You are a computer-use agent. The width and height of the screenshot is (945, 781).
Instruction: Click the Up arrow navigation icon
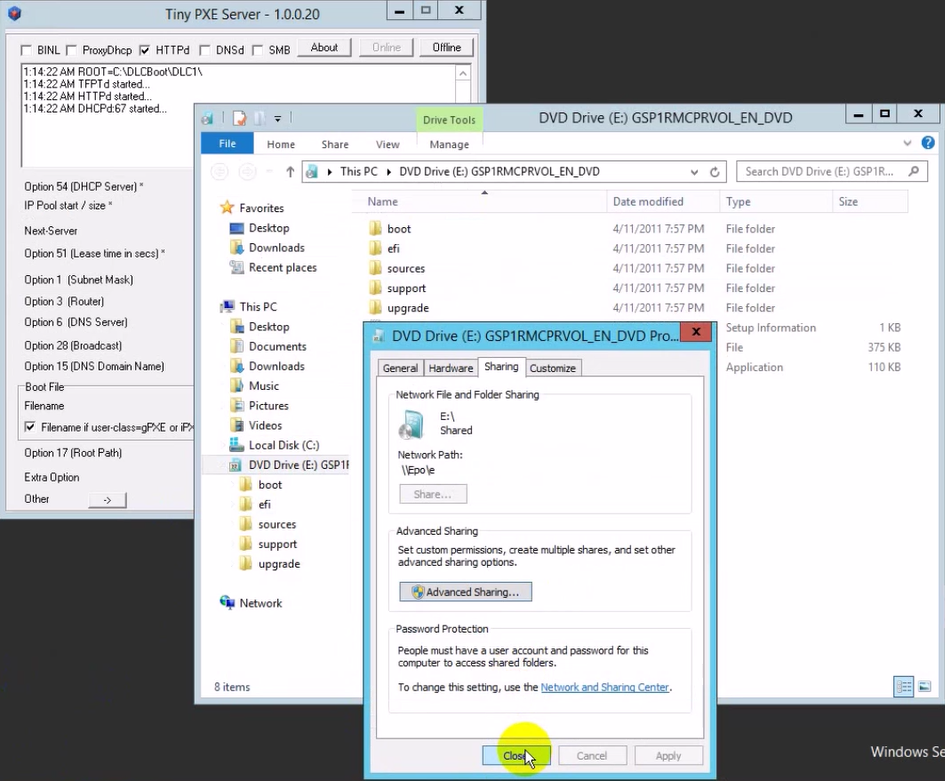click(290, 172)
